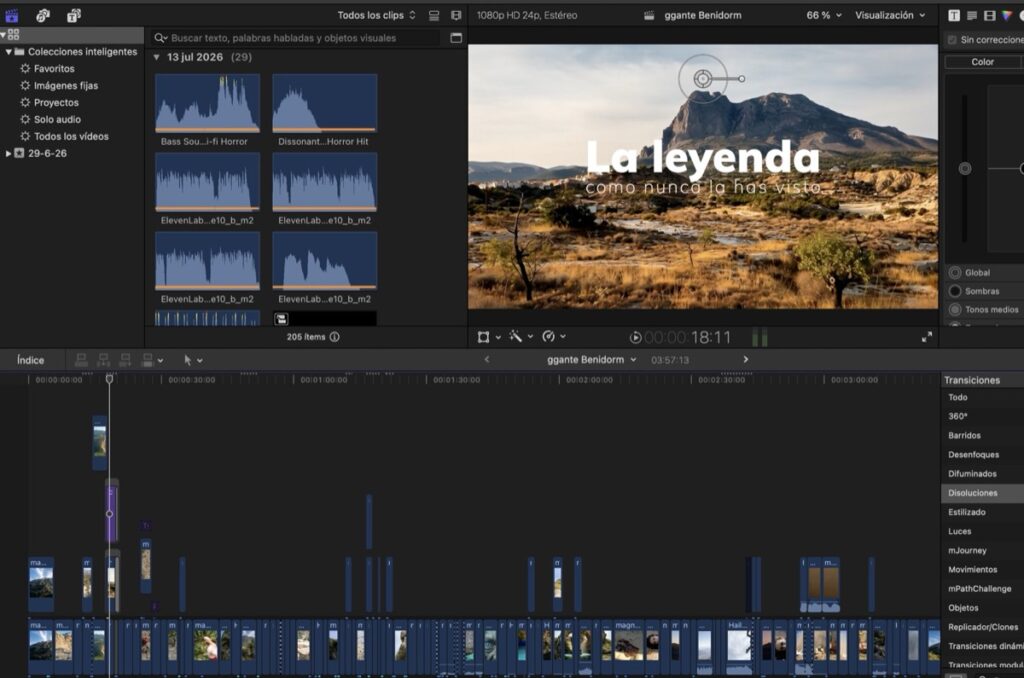Click the project clapper icon by ggante Benidorm
This screenshot has height=678, width=1024.
(649, 15)
